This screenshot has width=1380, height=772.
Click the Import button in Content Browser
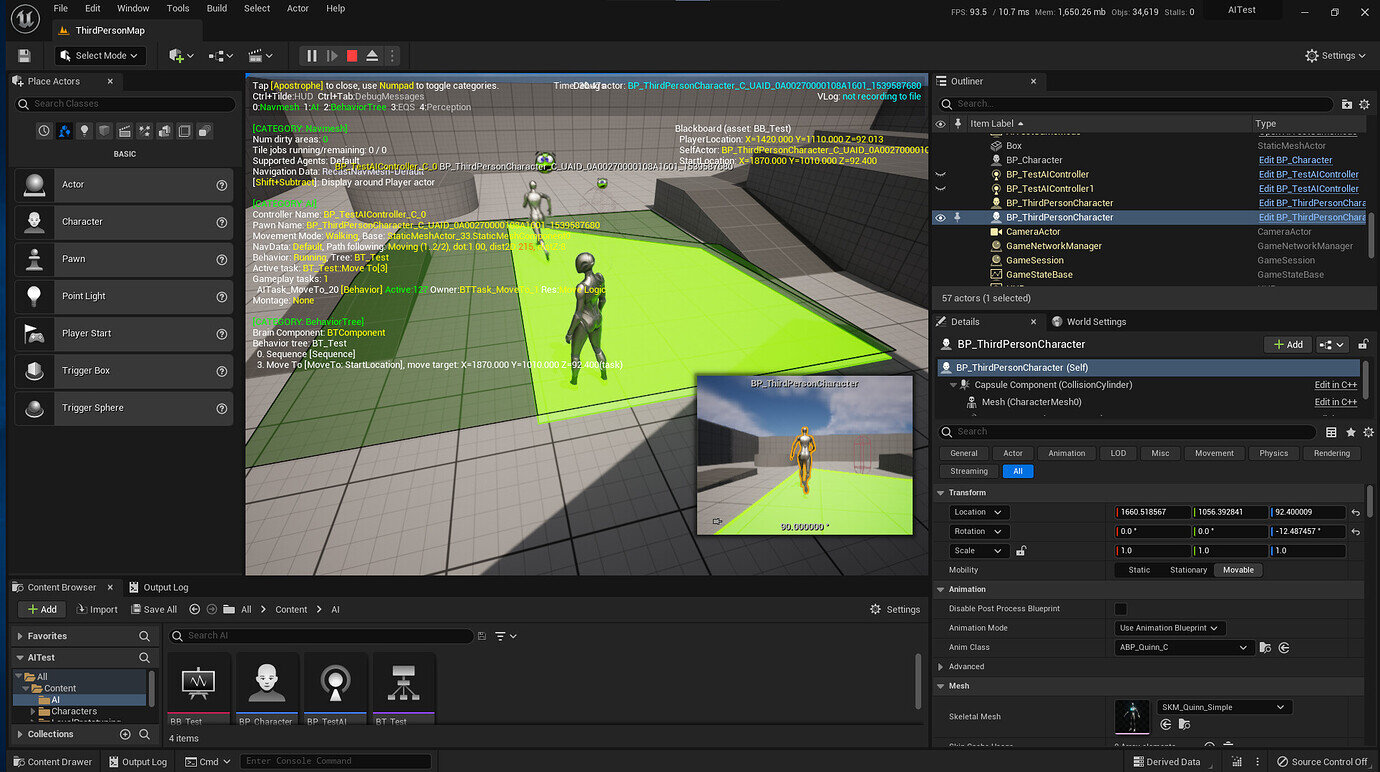[x=97, y=609]
